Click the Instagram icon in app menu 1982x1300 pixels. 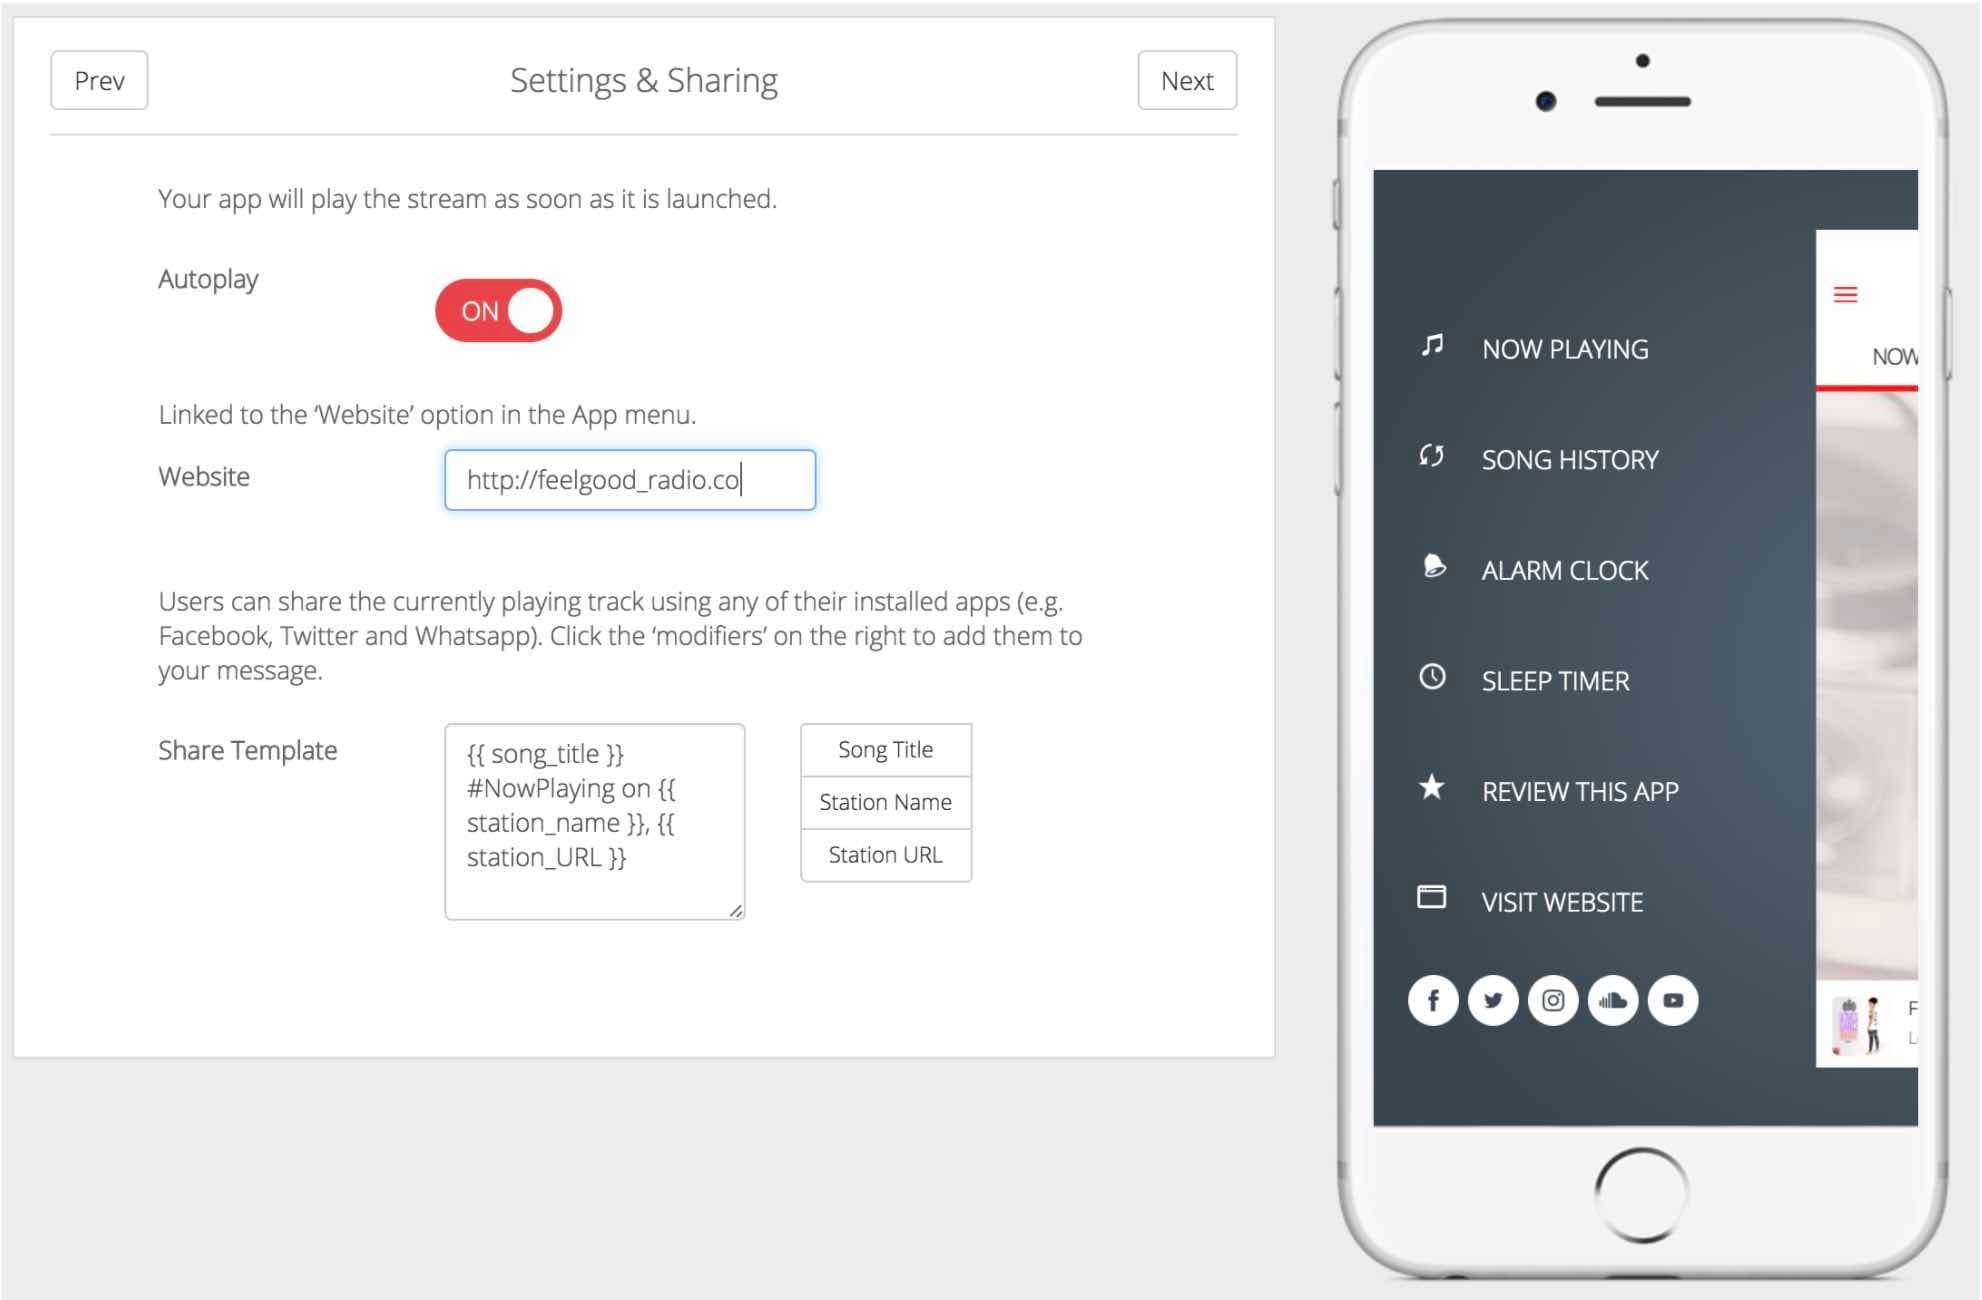(1553, 998)
